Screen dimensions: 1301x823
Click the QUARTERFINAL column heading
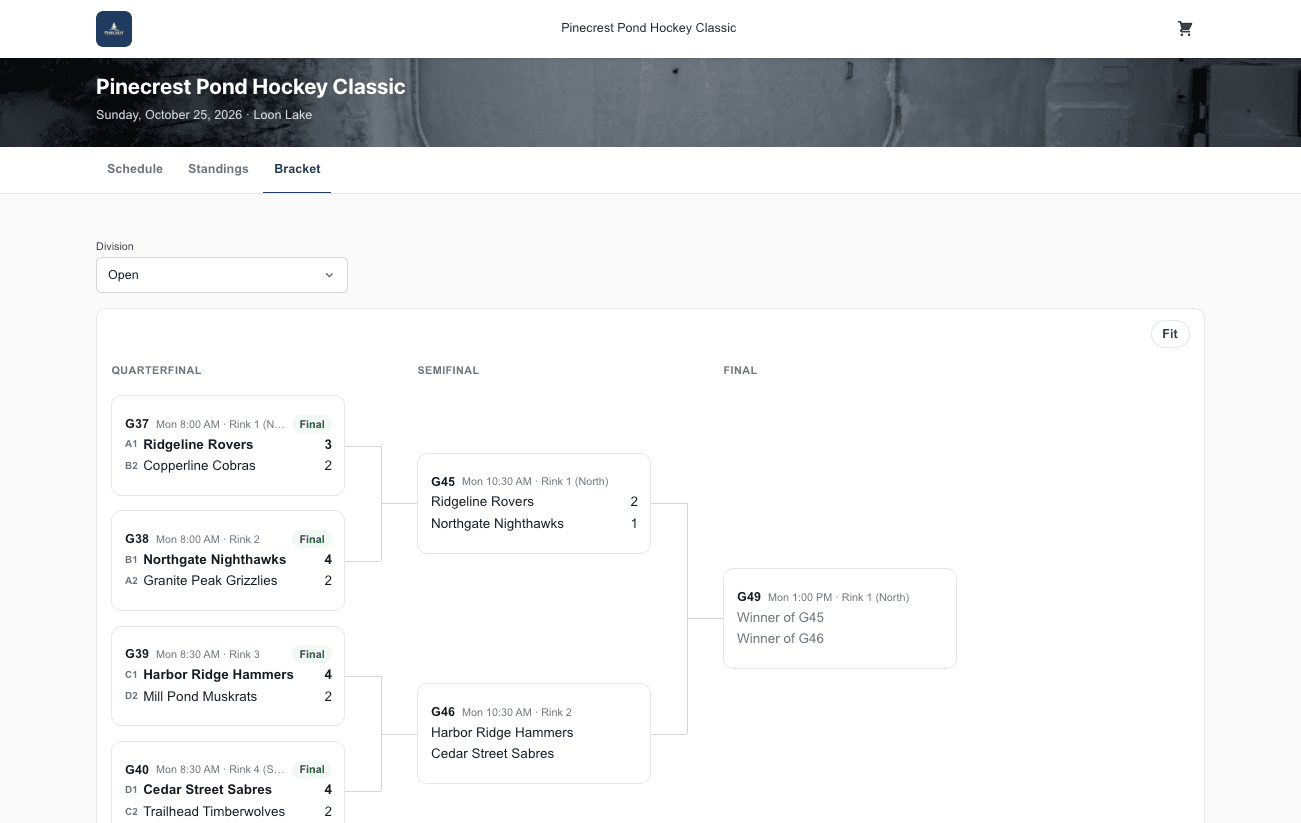157,370
